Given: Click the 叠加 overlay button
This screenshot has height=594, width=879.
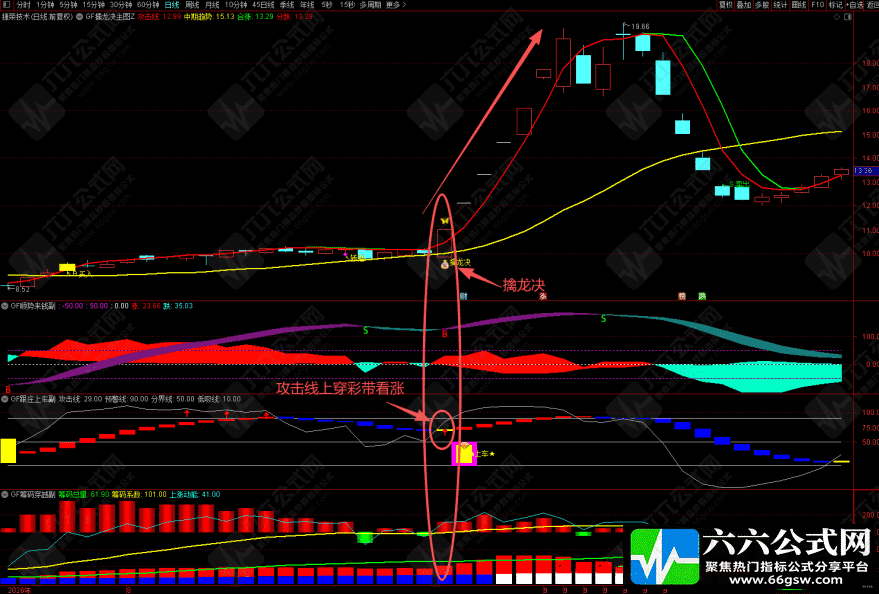Looking at the screenshot, I should (744, 4).
